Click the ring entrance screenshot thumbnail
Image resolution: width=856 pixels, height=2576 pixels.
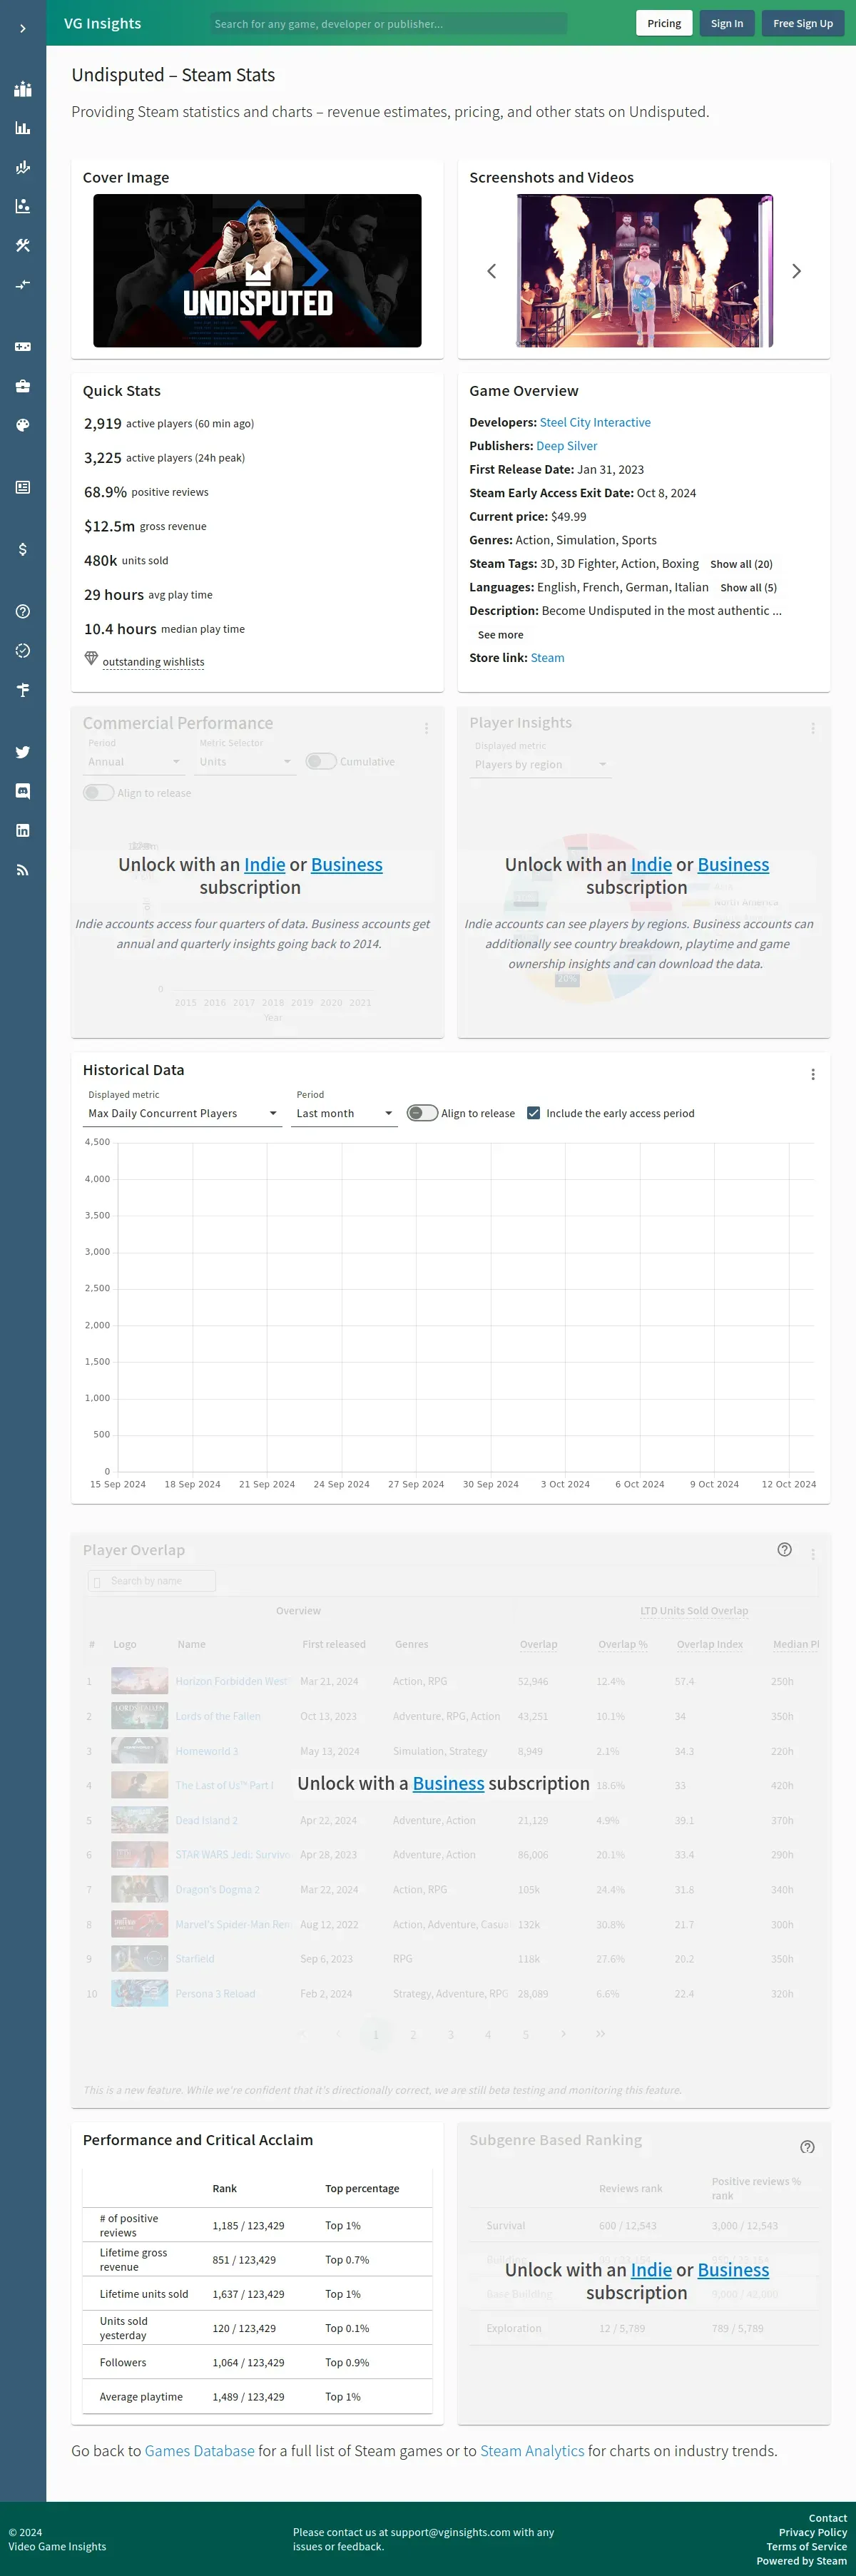pos(645,271)
